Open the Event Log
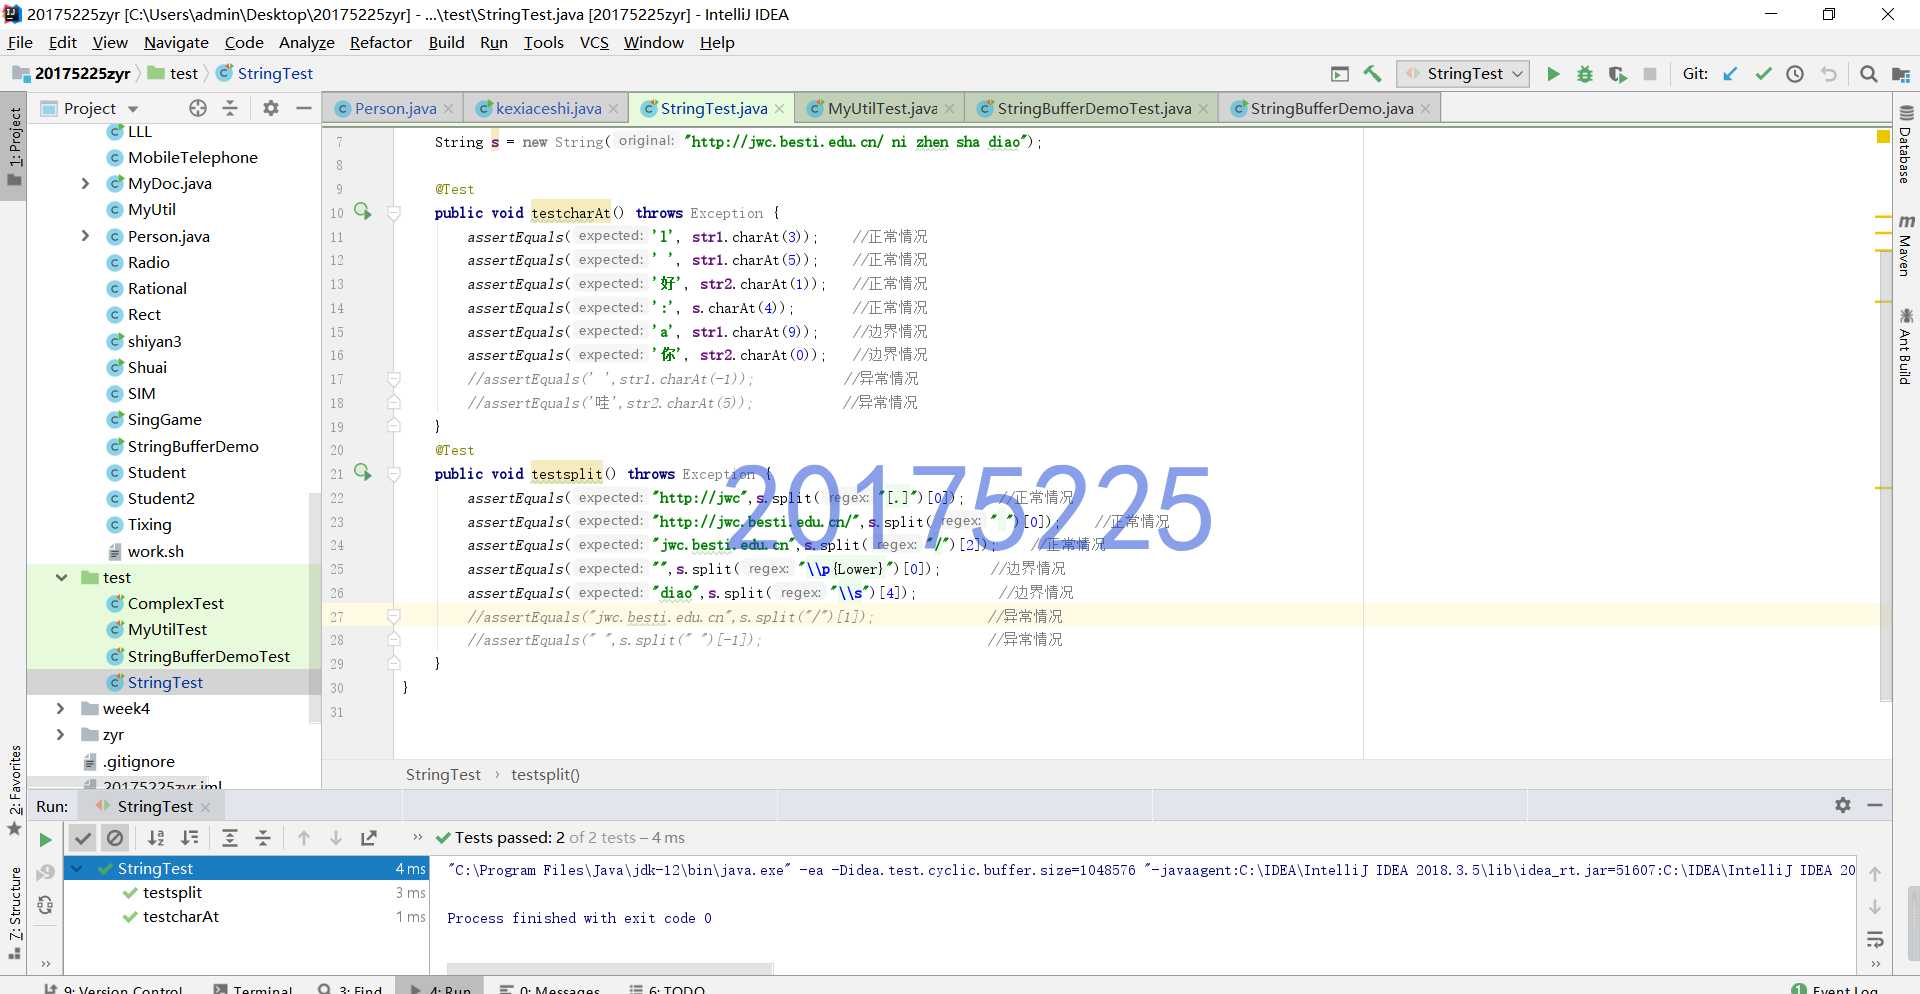 (x=1834, y=987)
